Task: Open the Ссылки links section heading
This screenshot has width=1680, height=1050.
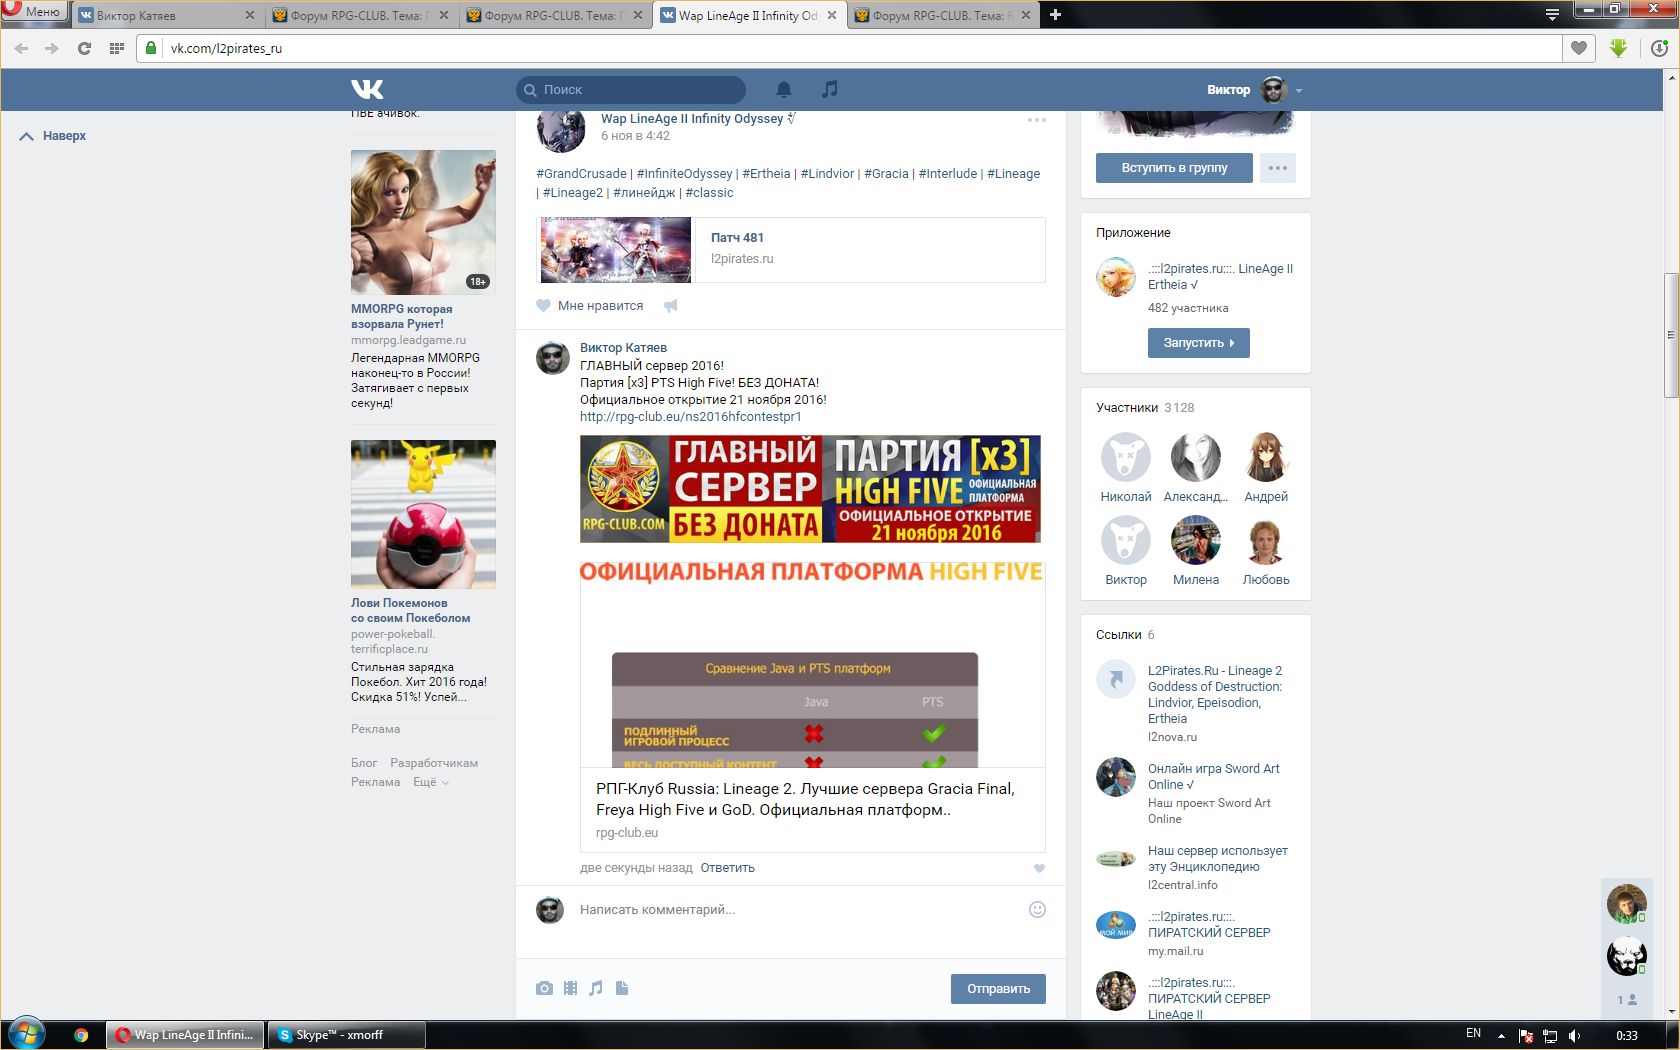Action: pos(1118,635)
